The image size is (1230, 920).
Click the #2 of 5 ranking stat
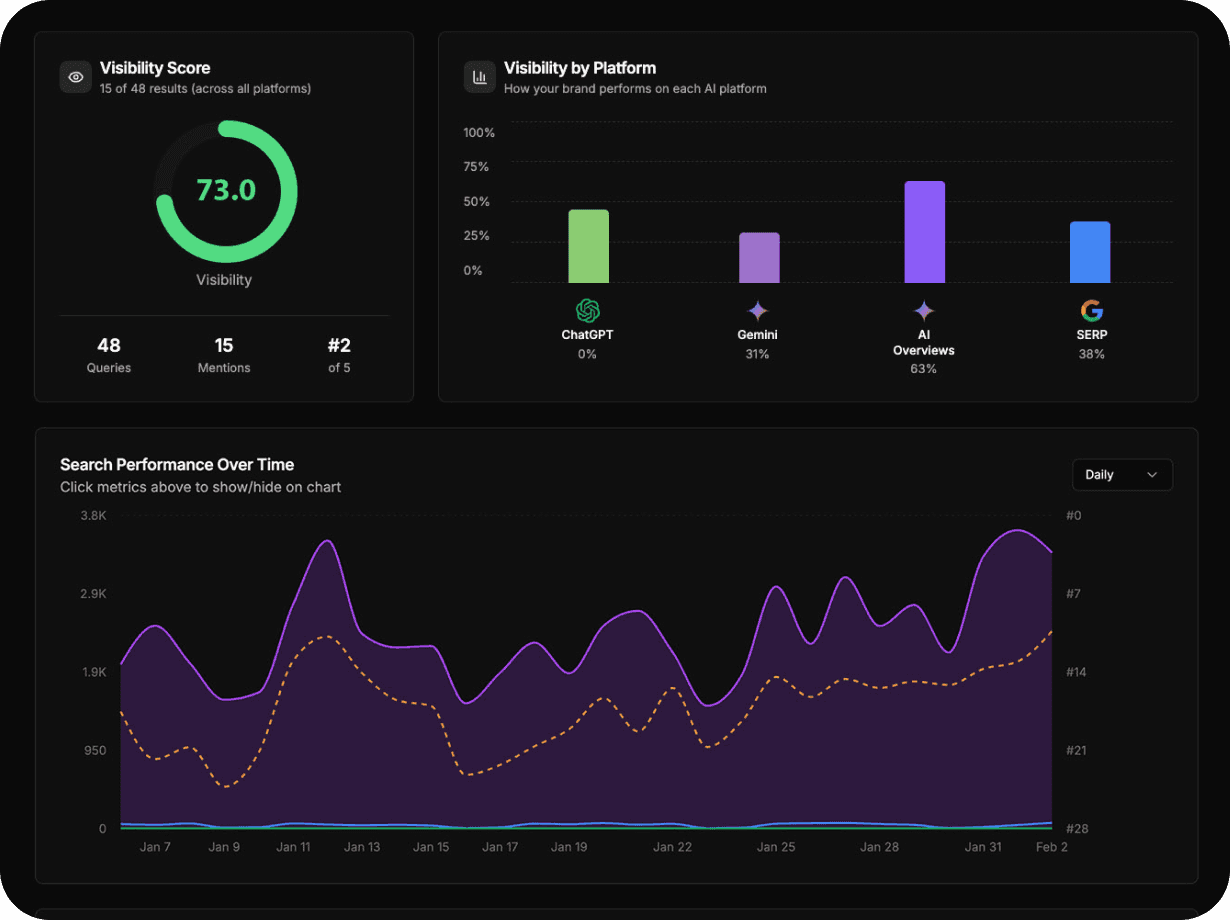pyautogui.click(x=339, y=355)
